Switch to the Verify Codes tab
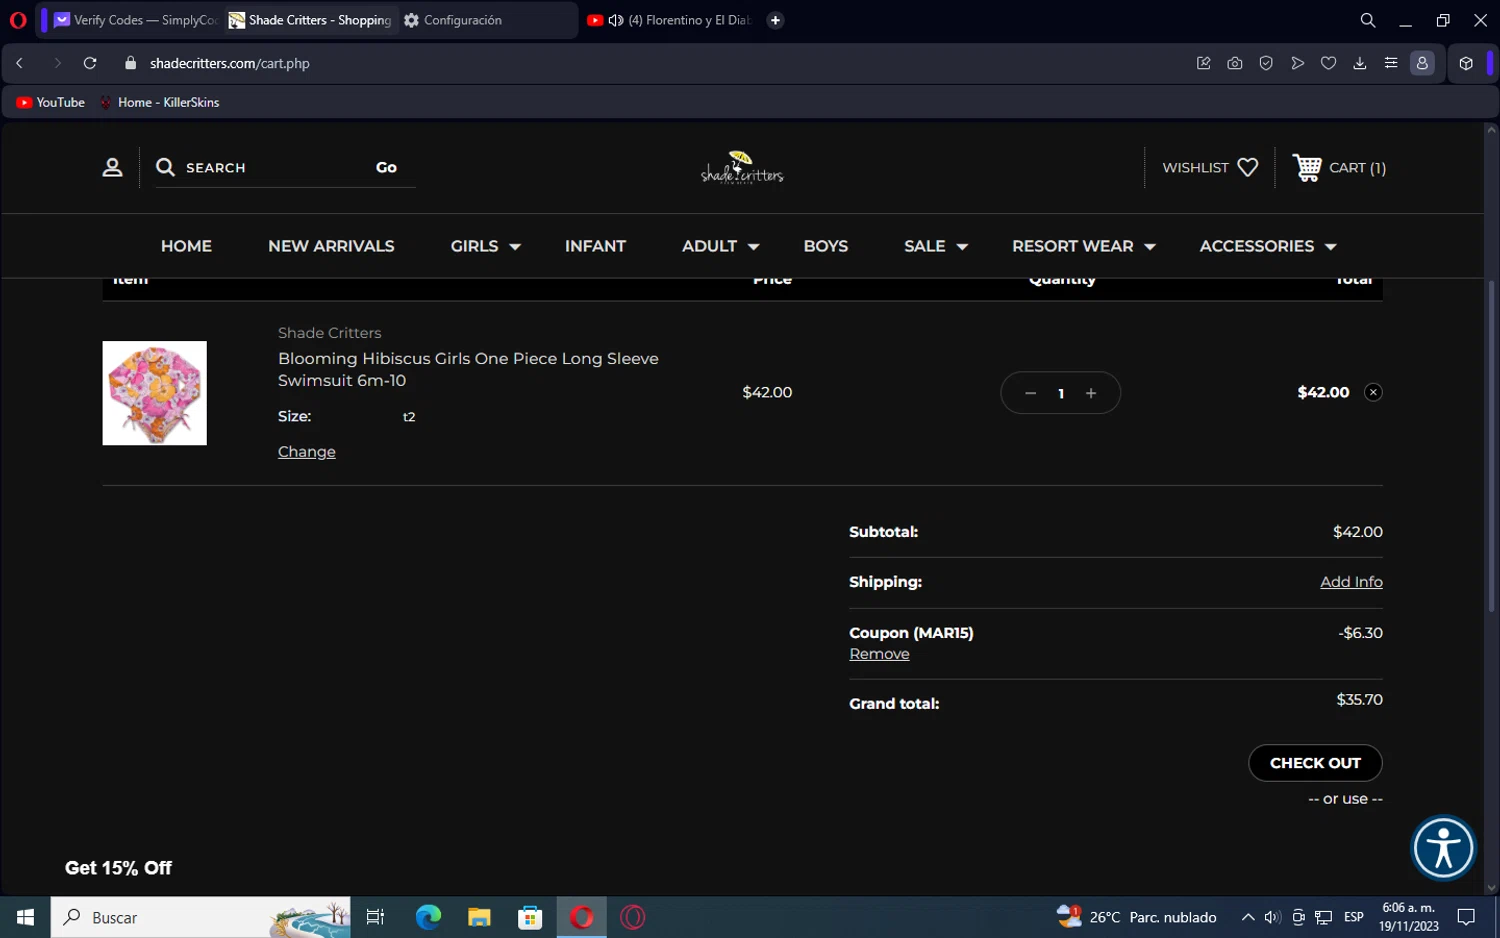The width and height of the screenshot is (1500, 938). (x=135, y=20)
